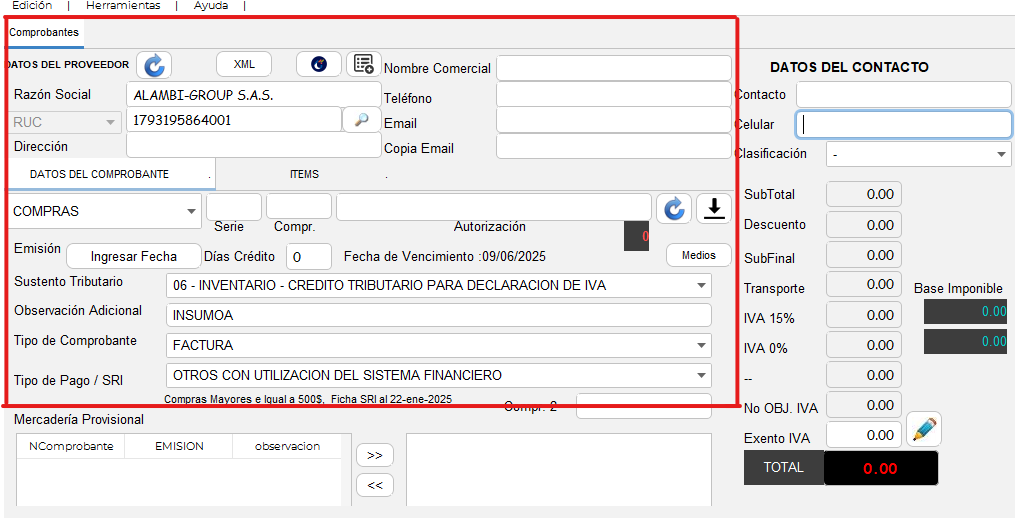Click the pencil edit icon near Exento IVA

(924, 430)
